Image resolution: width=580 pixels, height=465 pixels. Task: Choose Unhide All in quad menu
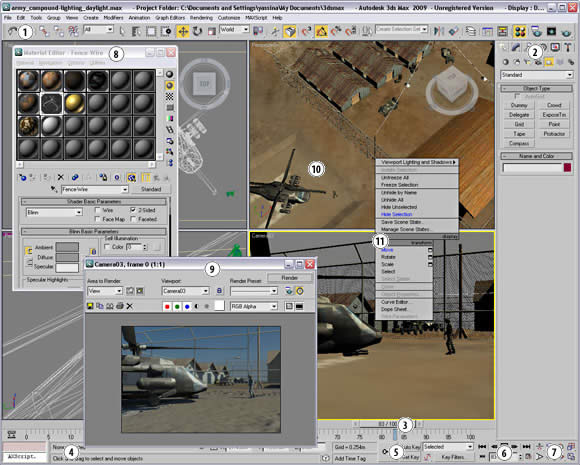[392, 200]
